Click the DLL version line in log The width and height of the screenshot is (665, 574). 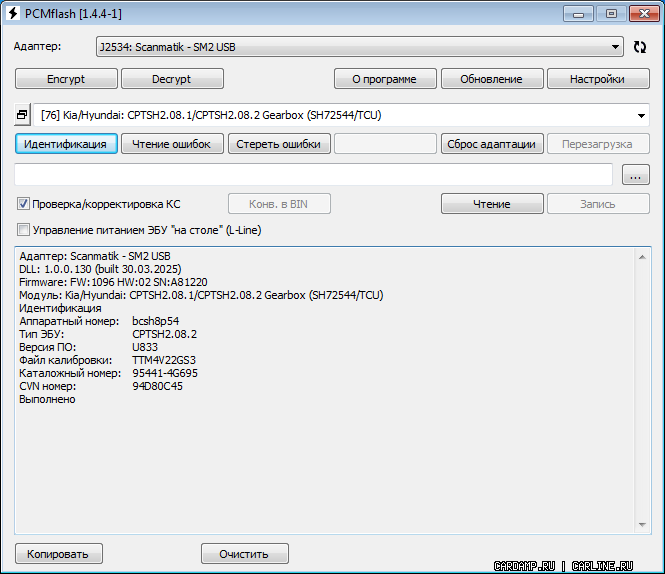pyautogui.click(x=100, y=269)
